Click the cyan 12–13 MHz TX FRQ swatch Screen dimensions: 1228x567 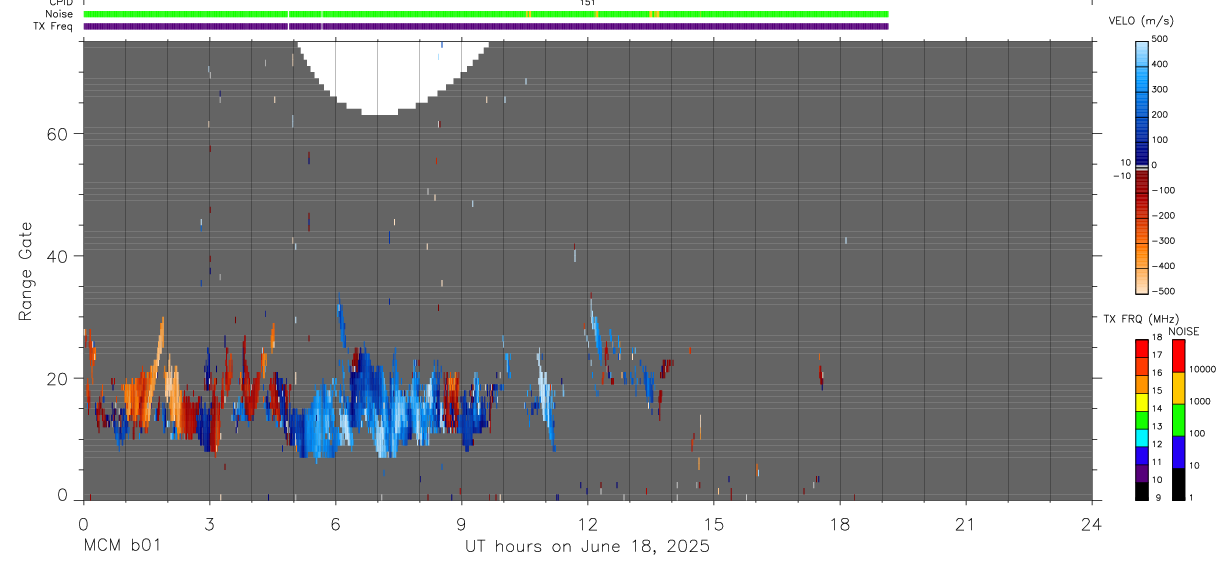coord(1141,438)
